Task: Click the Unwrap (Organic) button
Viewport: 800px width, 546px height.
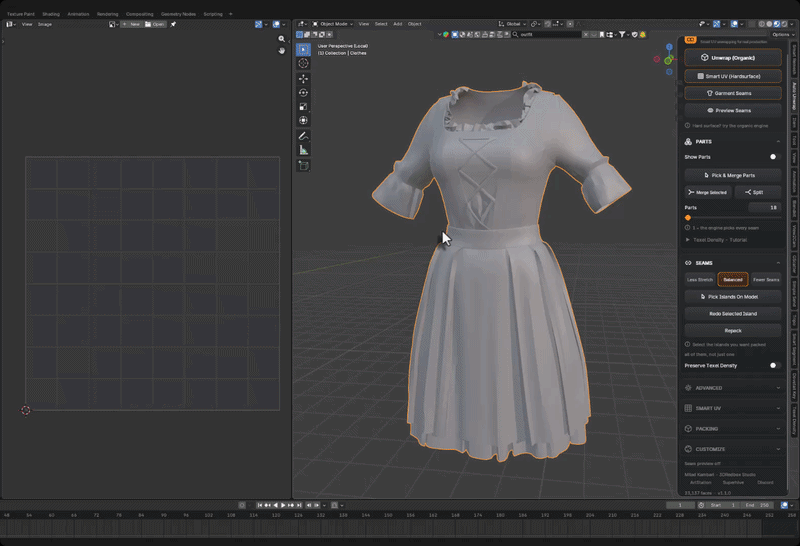Action: [733, 58]
